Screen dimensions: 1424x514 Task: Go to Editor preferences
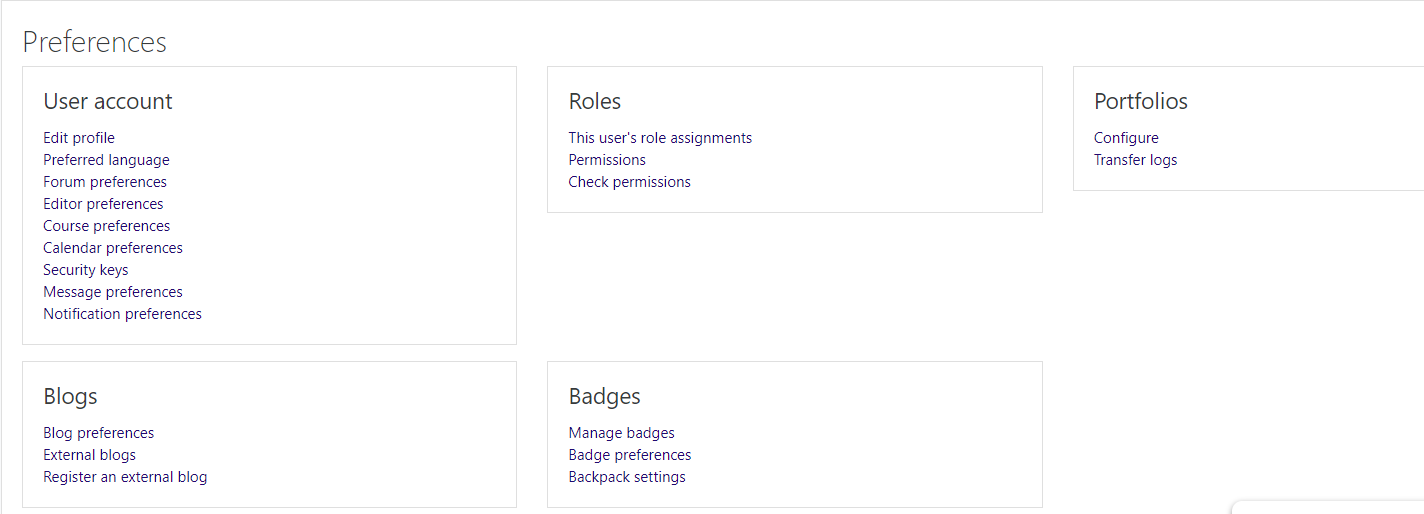[x=103, y=204]
